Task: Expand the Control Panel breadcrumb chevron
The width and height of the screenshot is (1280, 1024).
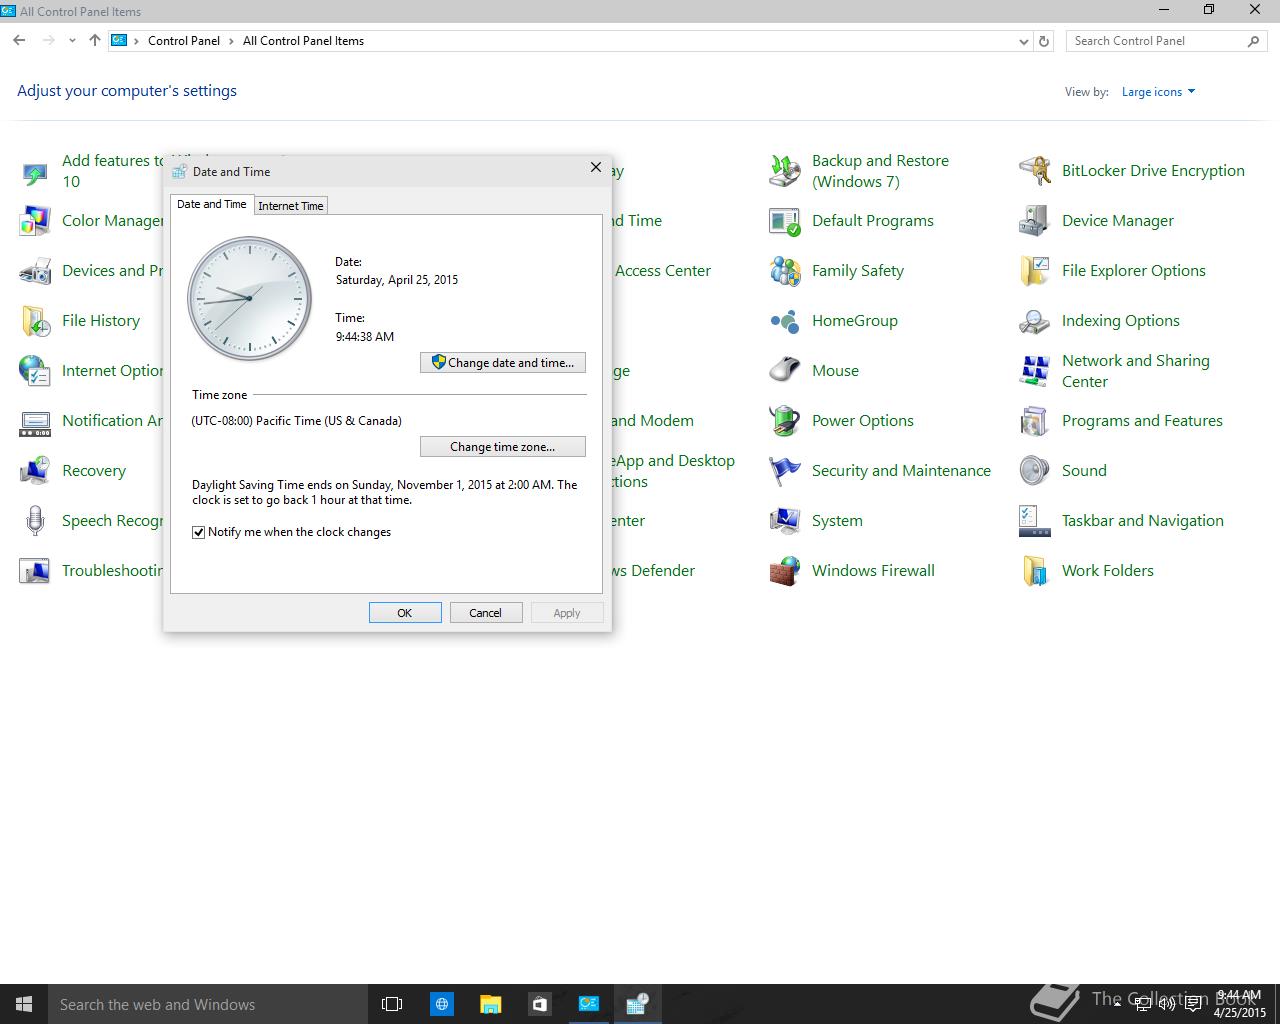Action: [x=232, y=41]
